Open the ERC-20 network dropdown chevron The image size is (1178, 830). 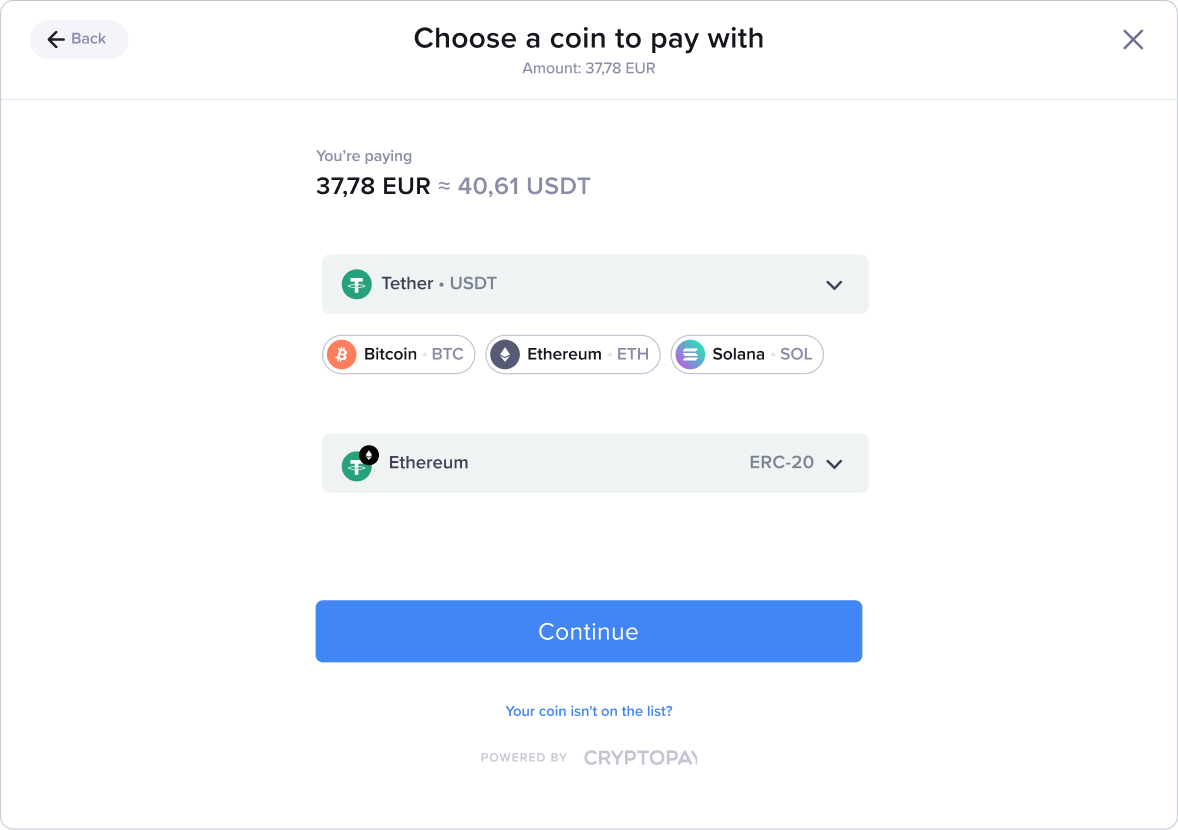(x=834, y=464)
